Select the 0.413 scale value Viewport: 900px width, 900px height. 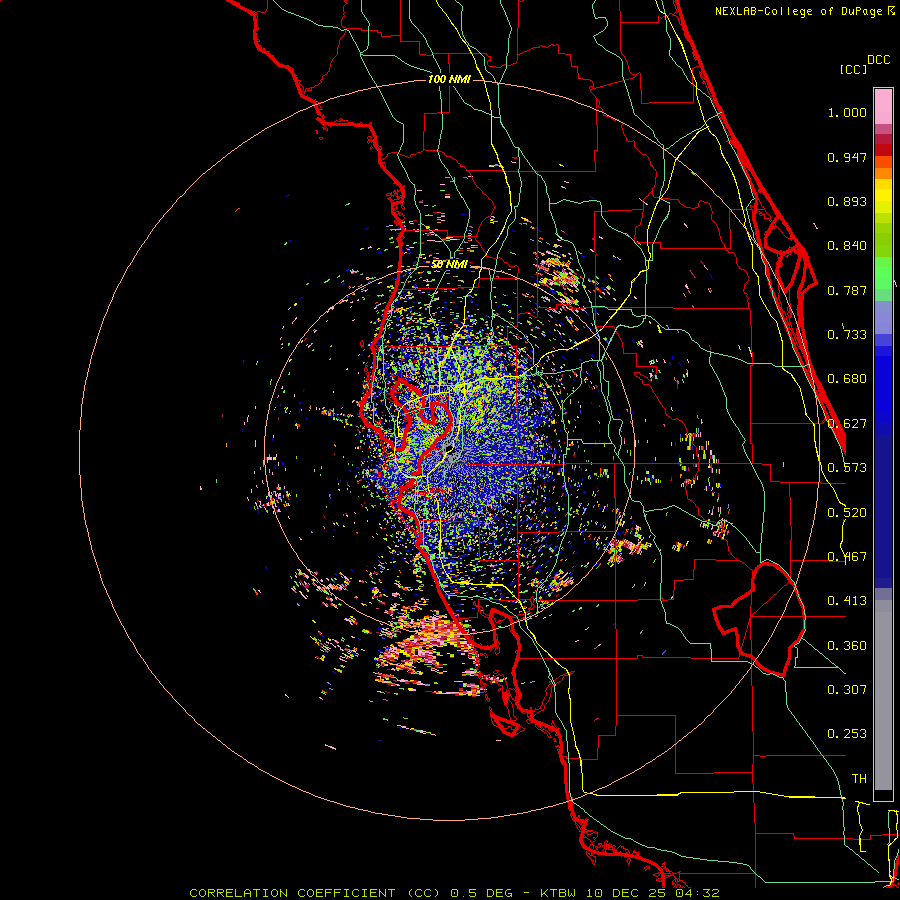(x=847, y=601)
